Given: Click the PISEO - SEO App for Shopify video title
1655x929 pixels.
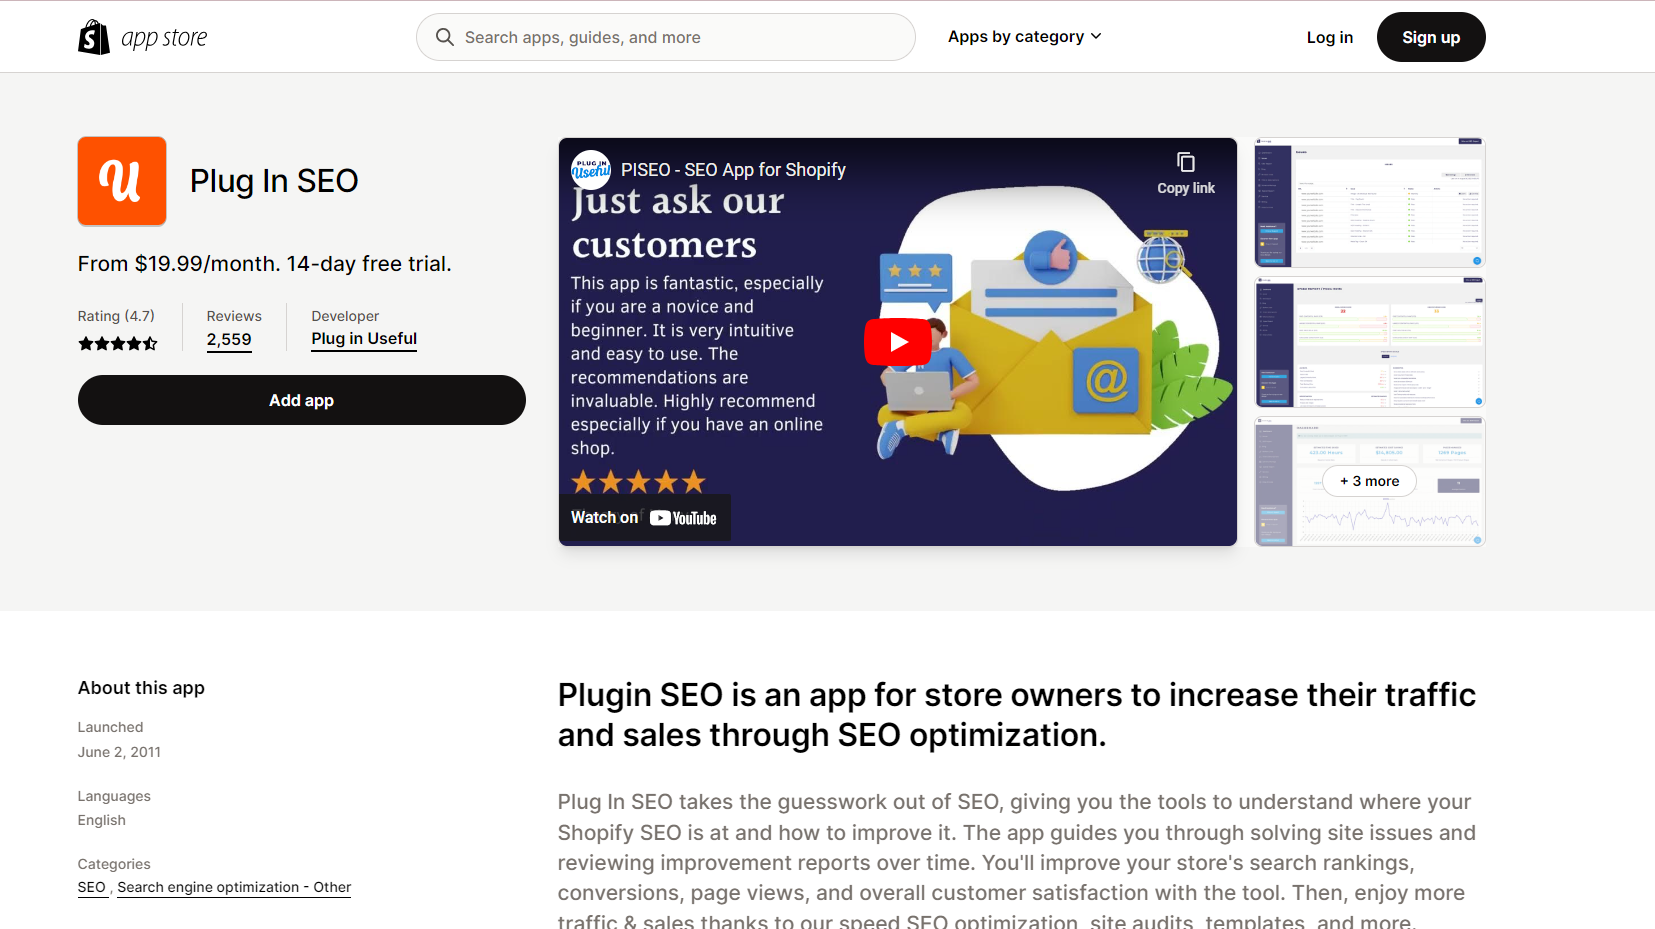Looking at the screenshot, I should pos(733,170).
